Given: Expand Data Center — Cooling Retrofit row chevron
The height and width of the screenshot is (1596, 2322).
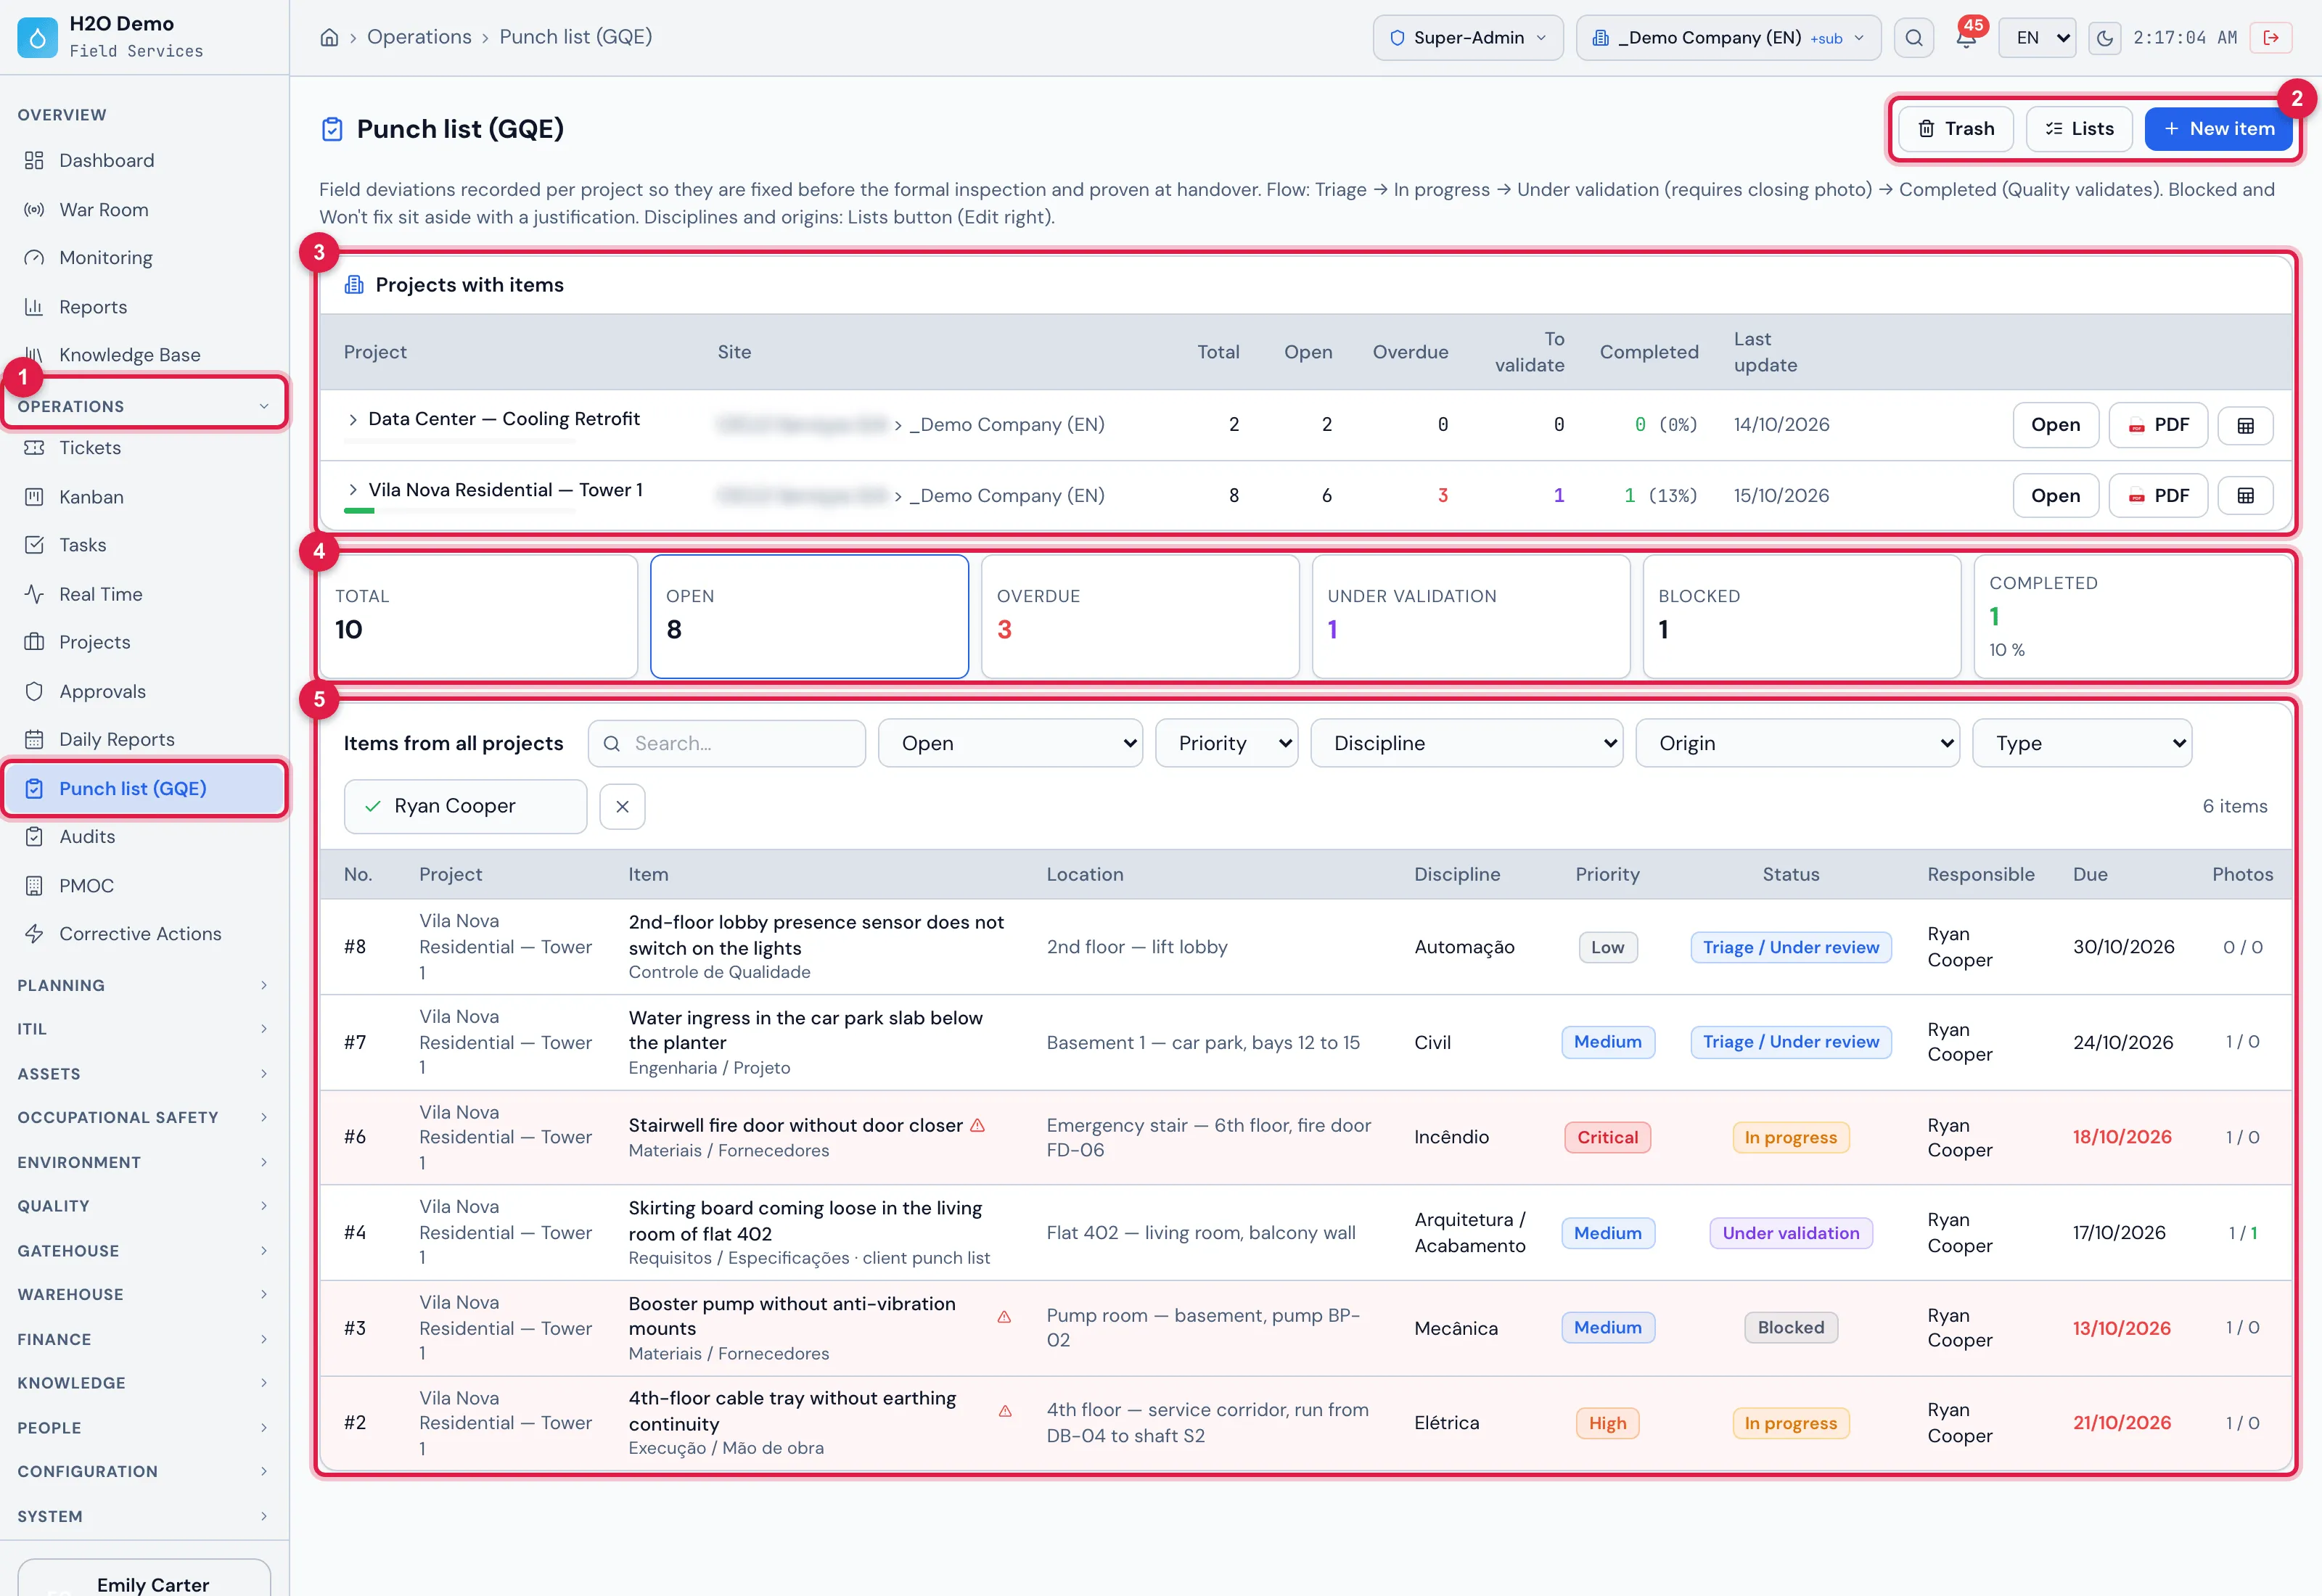Looking at the screenshot, I should coord(352,420).
